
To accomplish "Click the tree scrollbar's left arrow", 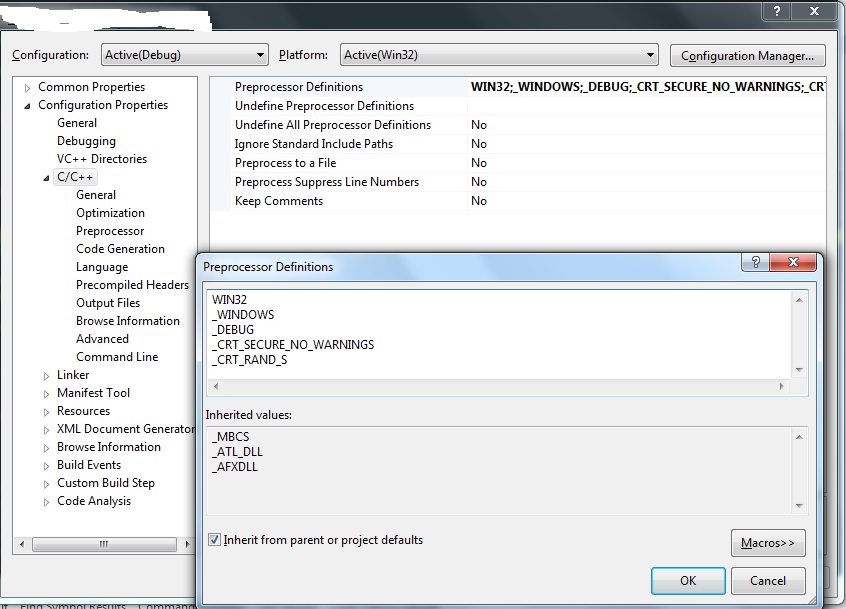I will (22, 544).
